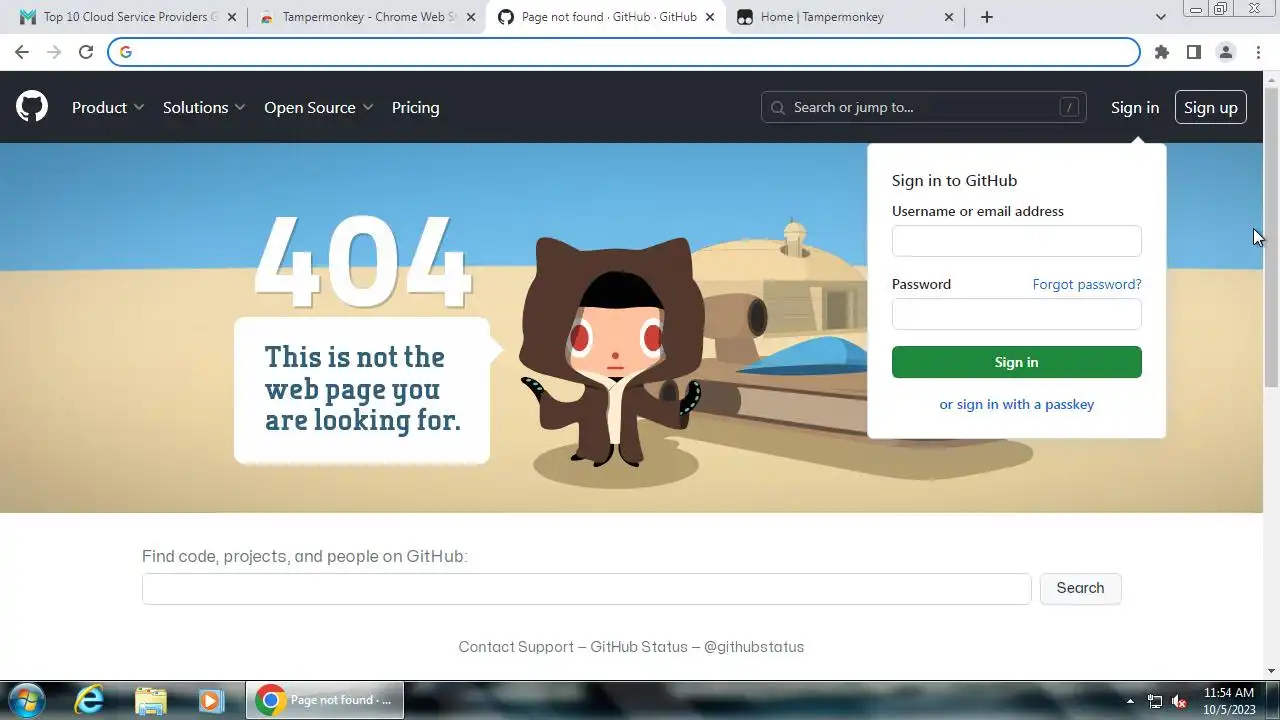Image resolution: width=1280 pixels, height=720 pixels.
Task: Open the Windows Start menu
Action: [x=26, y=700]
